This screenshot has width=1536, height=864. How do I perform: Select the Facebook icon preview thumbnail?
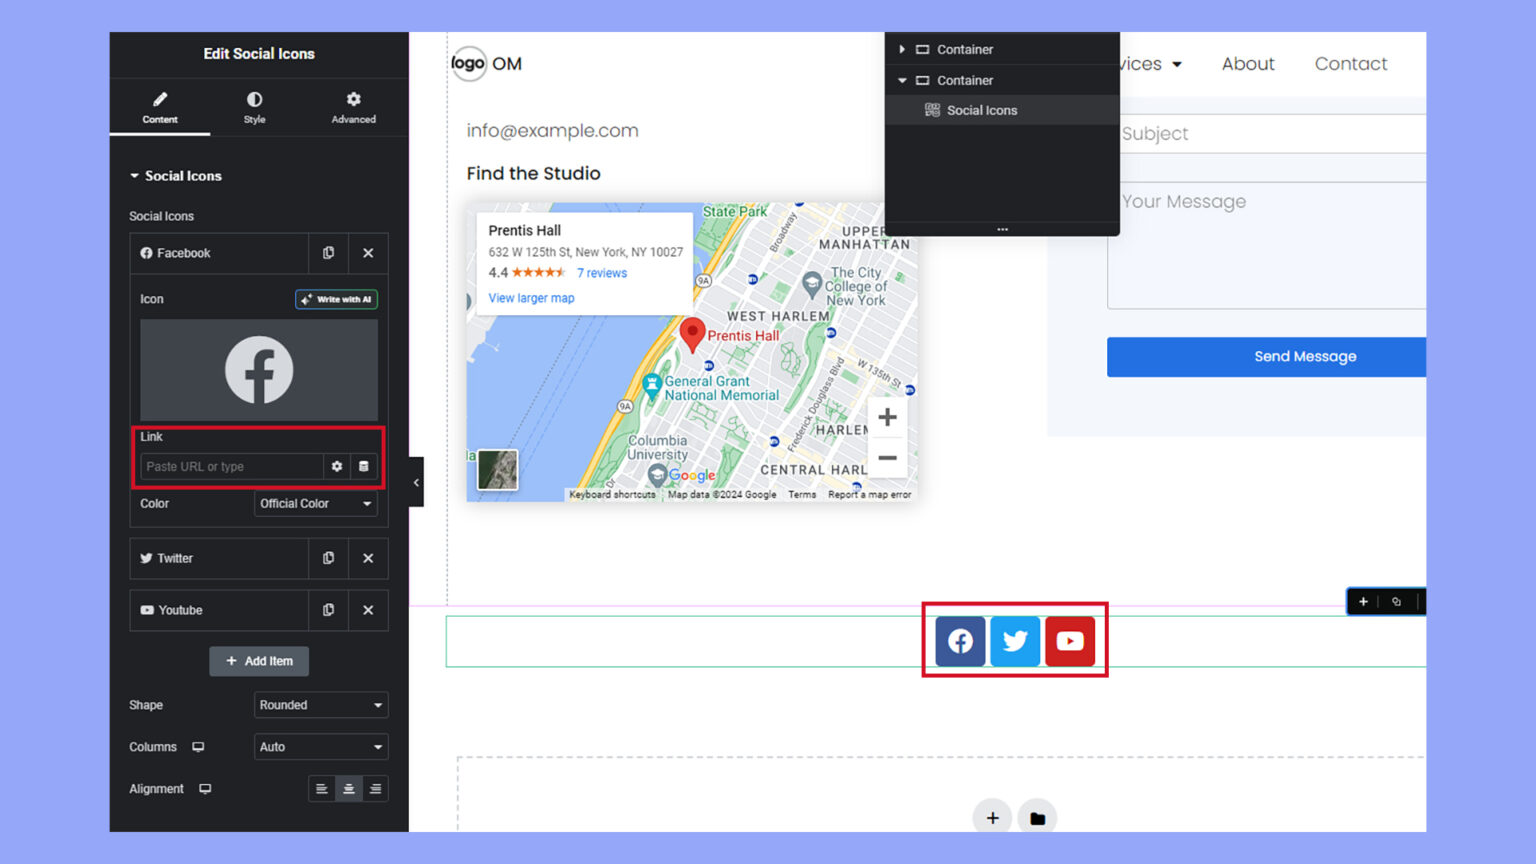click(258, 370)
